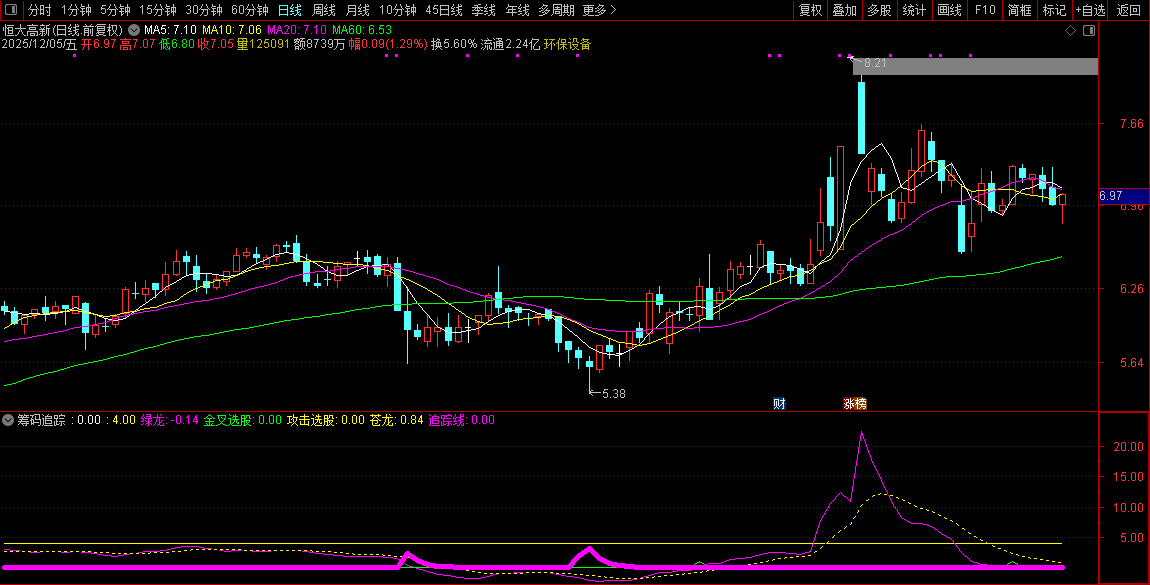1150x585 pixels.
Task: Click the 叠加 overlay button
Action: pyautogui.click(x=844, y=10)
